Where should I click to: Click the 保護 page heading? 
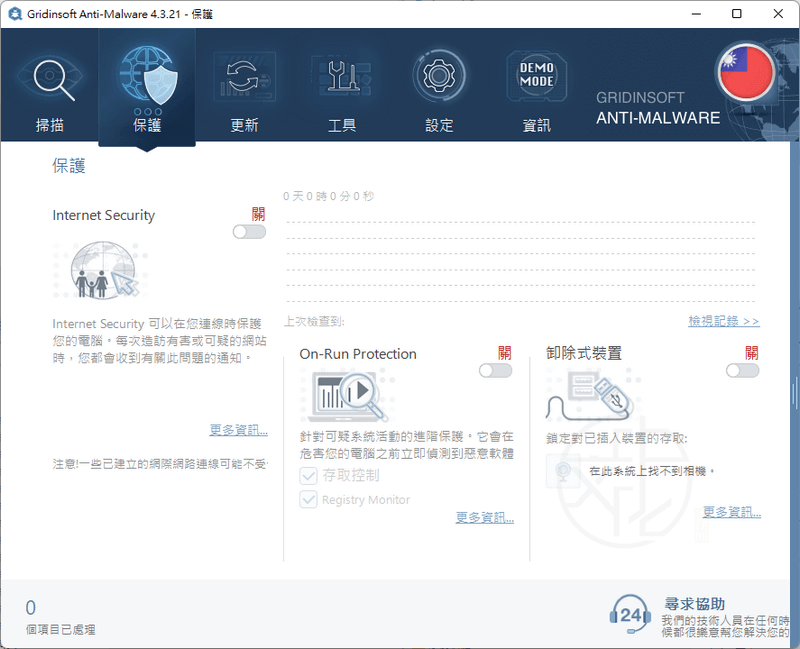pyautogui.click(x=68, y=166)
